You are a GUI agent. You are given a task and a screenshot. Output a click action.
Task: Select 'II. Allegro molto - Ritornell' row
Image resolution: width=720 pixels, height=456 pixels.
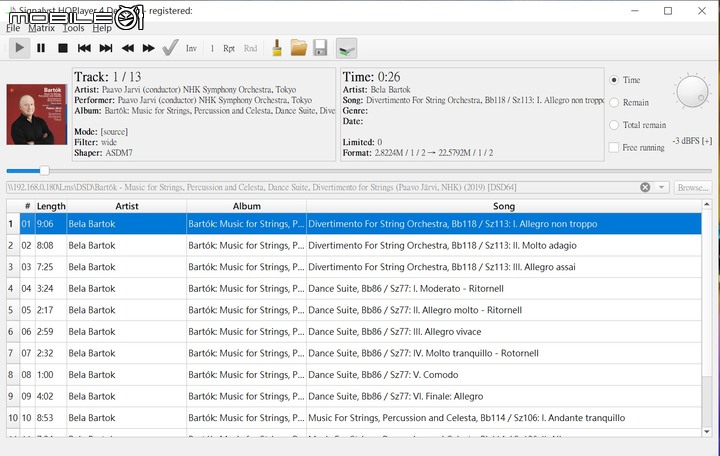pyautogui.click(x=354, y=310)
